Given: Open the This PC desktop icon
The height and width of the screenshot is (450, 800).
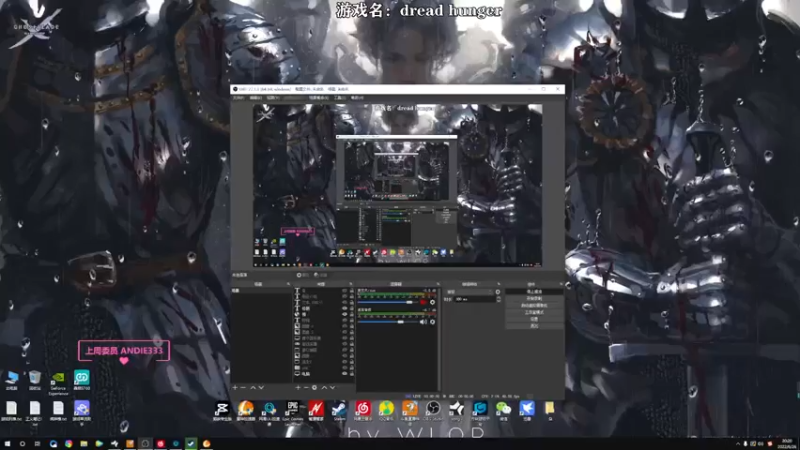Looking at the screenshot, I should coord(11,381).
